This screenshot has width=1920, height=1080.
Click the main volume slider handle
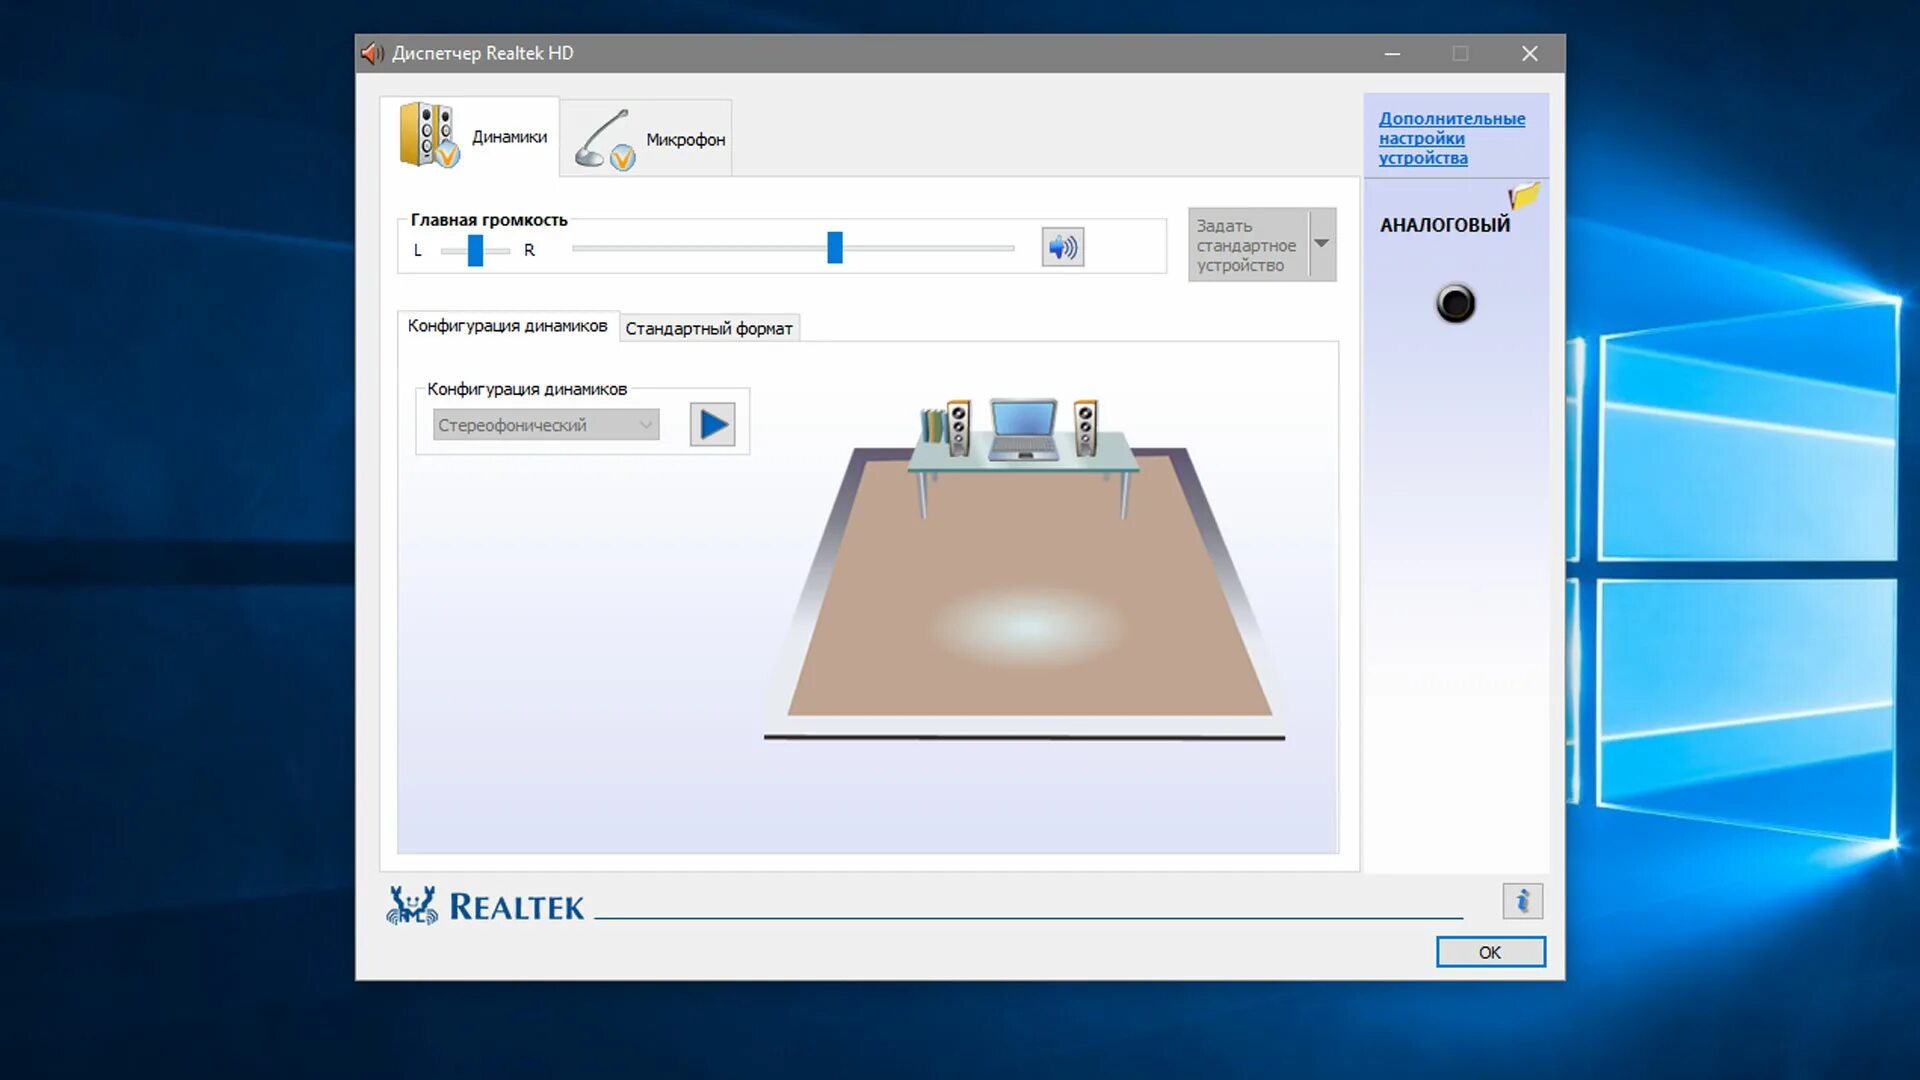(x=835, y=247)
